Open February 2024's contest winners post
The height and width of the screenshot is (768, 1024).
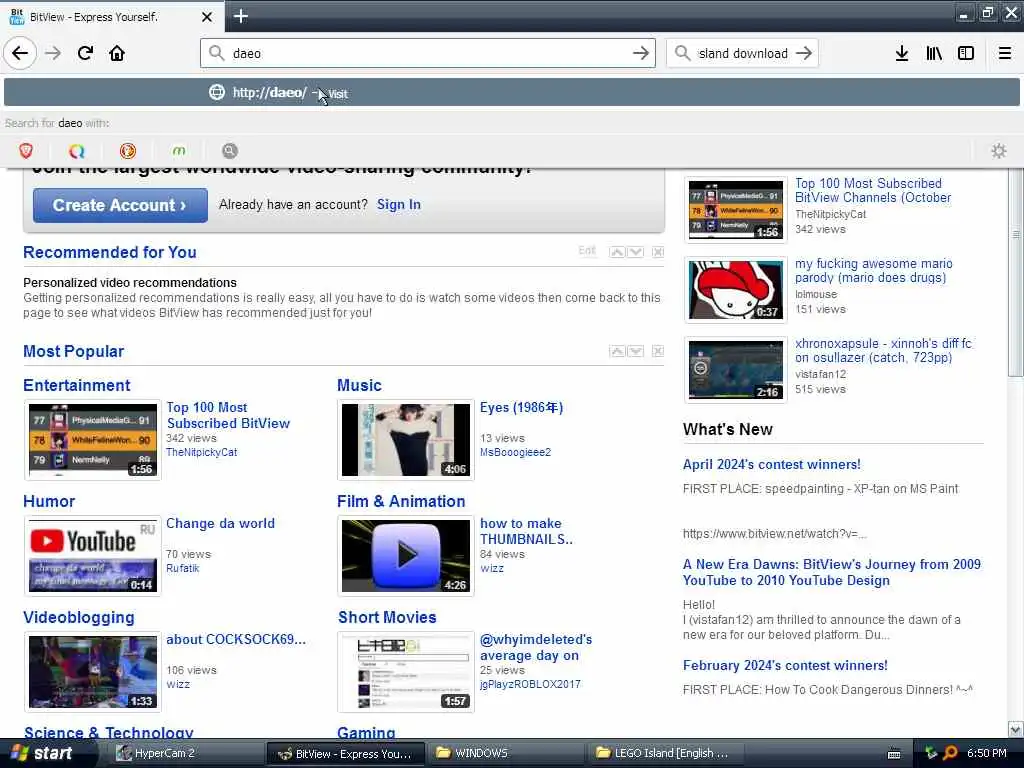pyautogui.click(x=785, y=665)
